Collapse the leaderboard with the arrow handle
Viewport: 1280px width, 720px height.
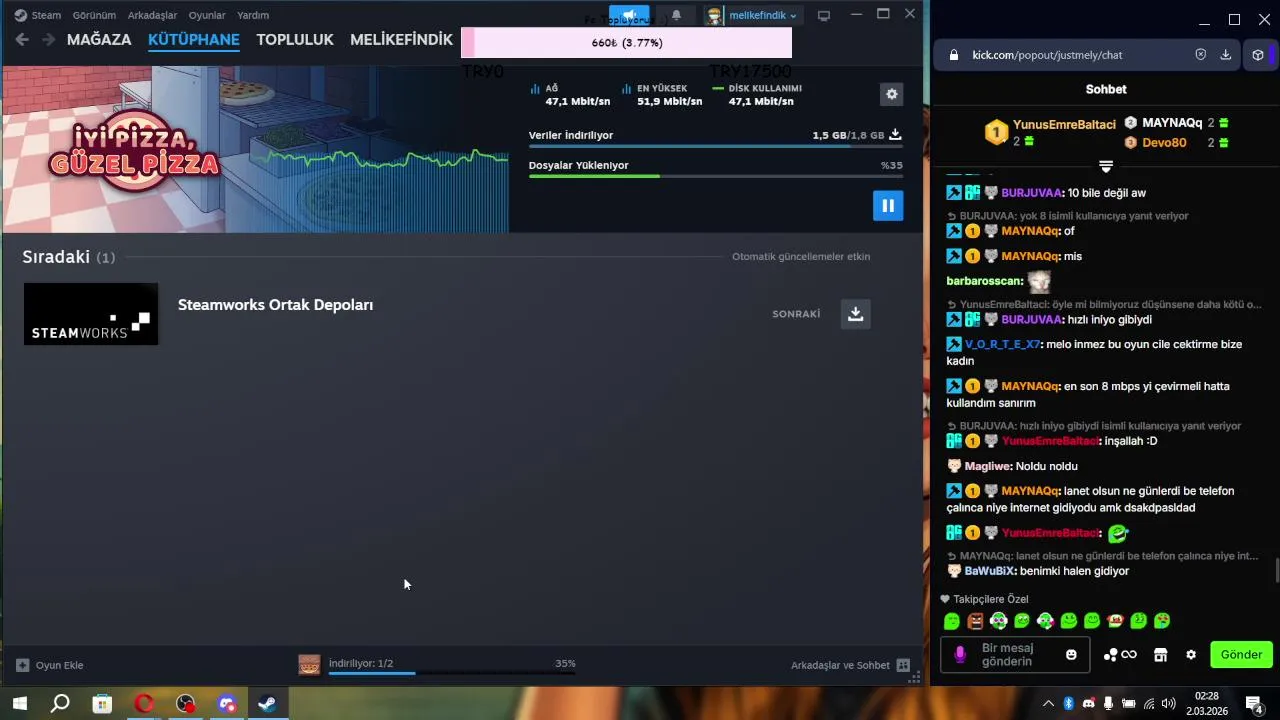1106,166
